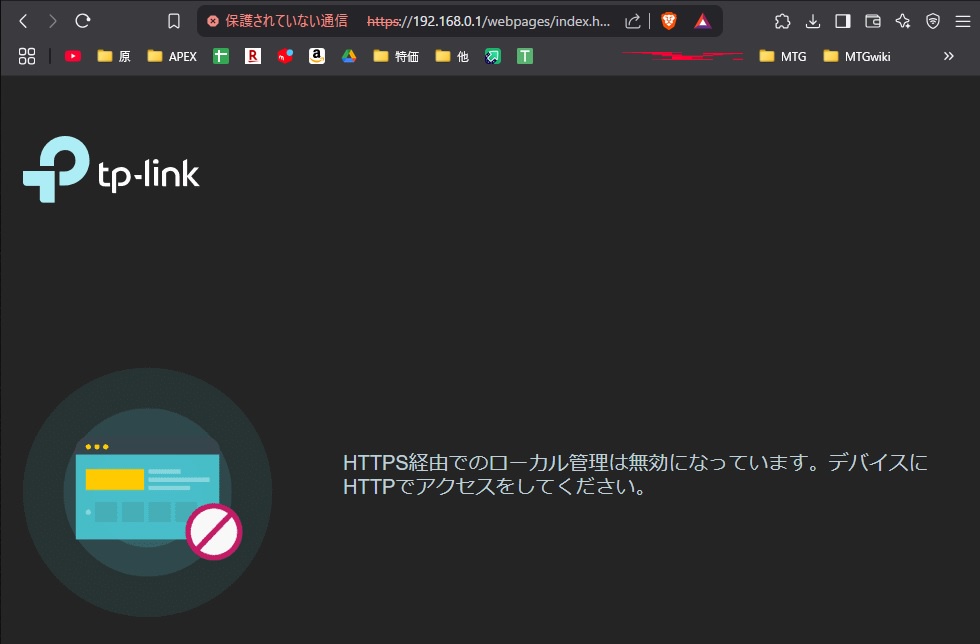Open the browser main hamburger menu
980x644 pixels.
pyautogui.click(x=962, y=21)
